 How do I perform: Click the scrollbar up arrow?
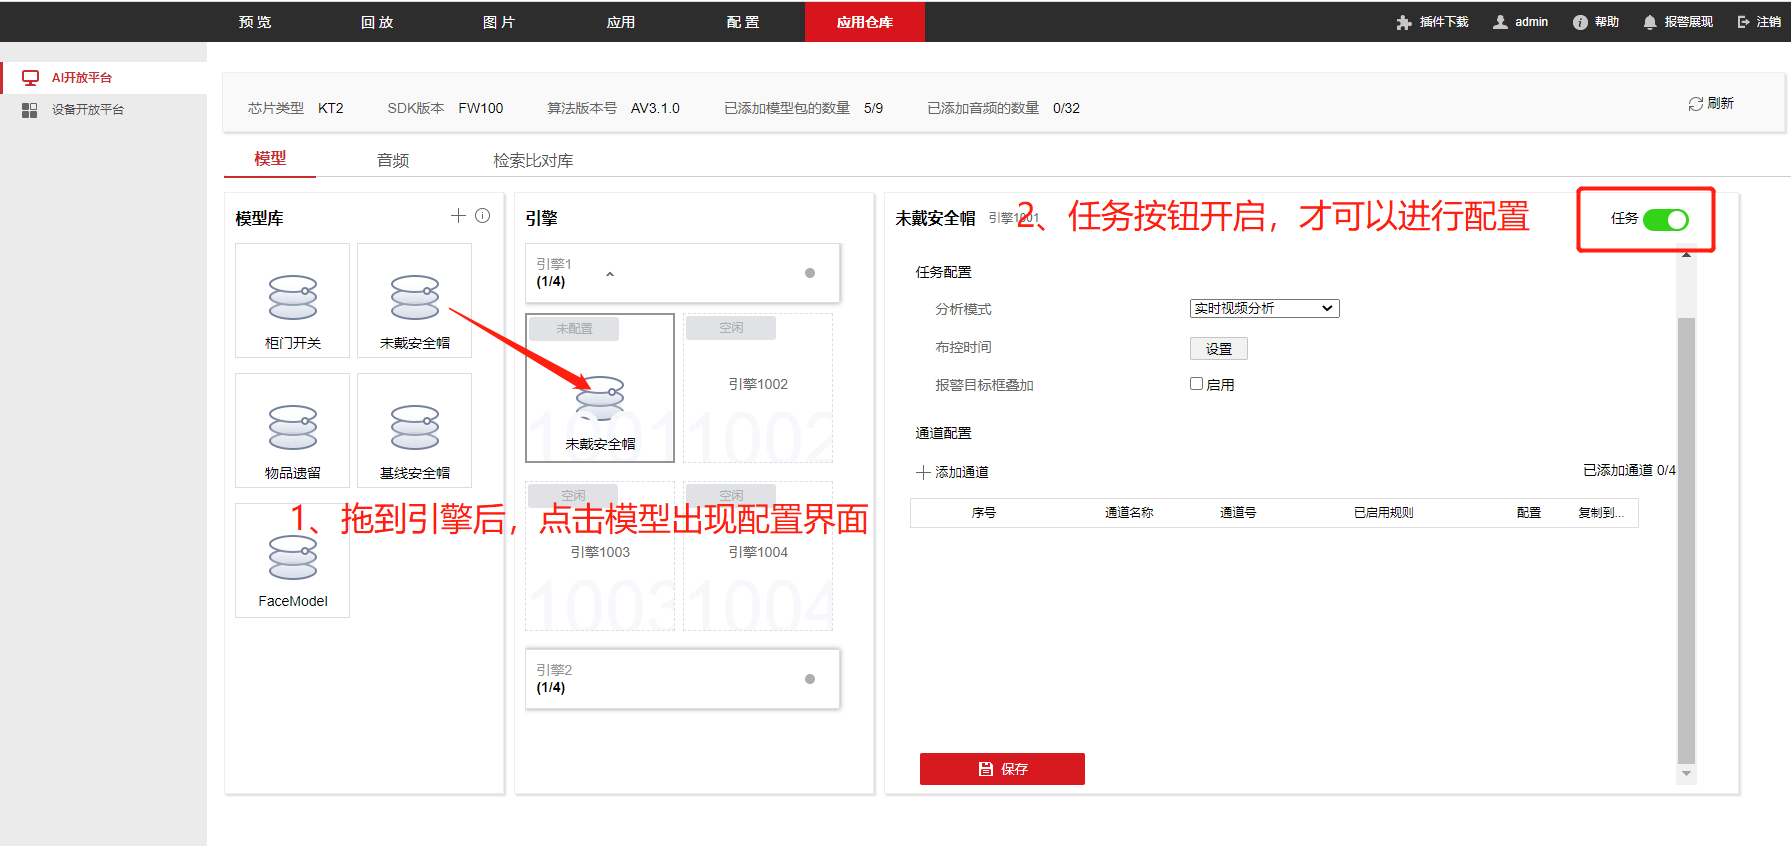pyautogui.click(x=1686, y=256)
